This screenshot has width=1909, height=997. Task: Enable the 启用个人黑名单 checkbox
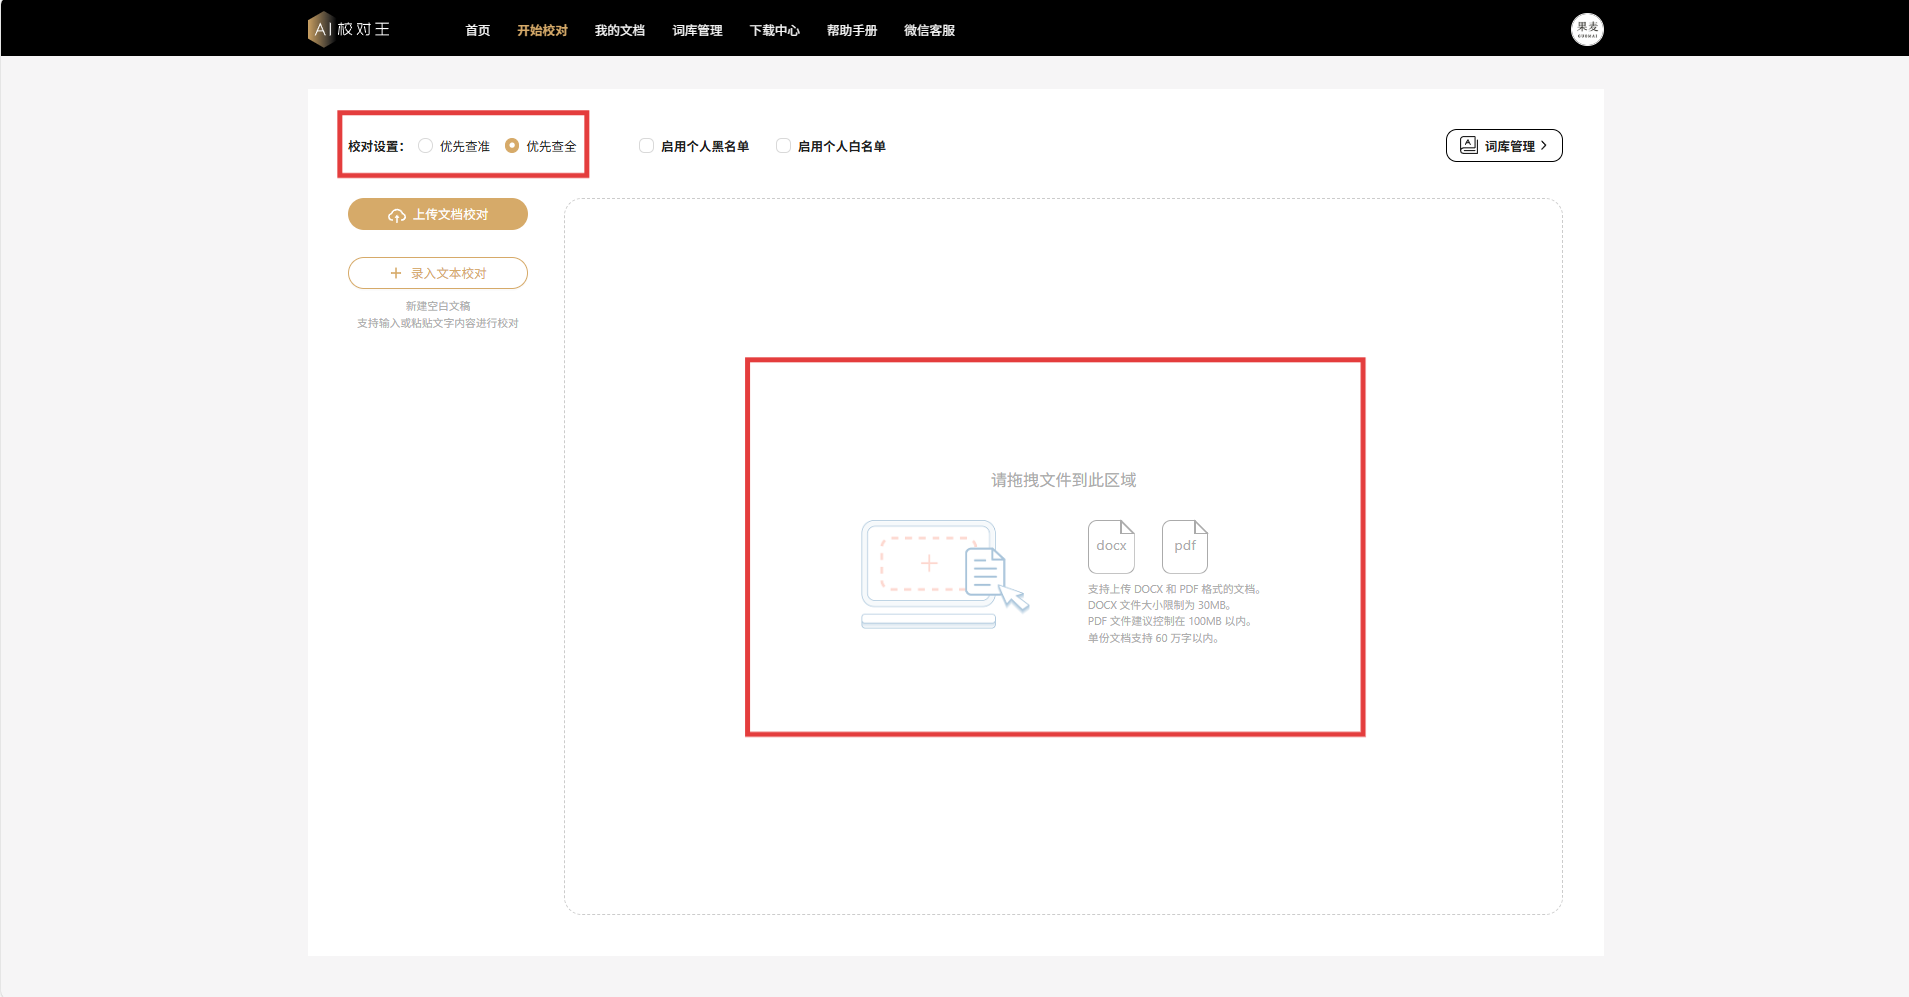tap(647, 146)
